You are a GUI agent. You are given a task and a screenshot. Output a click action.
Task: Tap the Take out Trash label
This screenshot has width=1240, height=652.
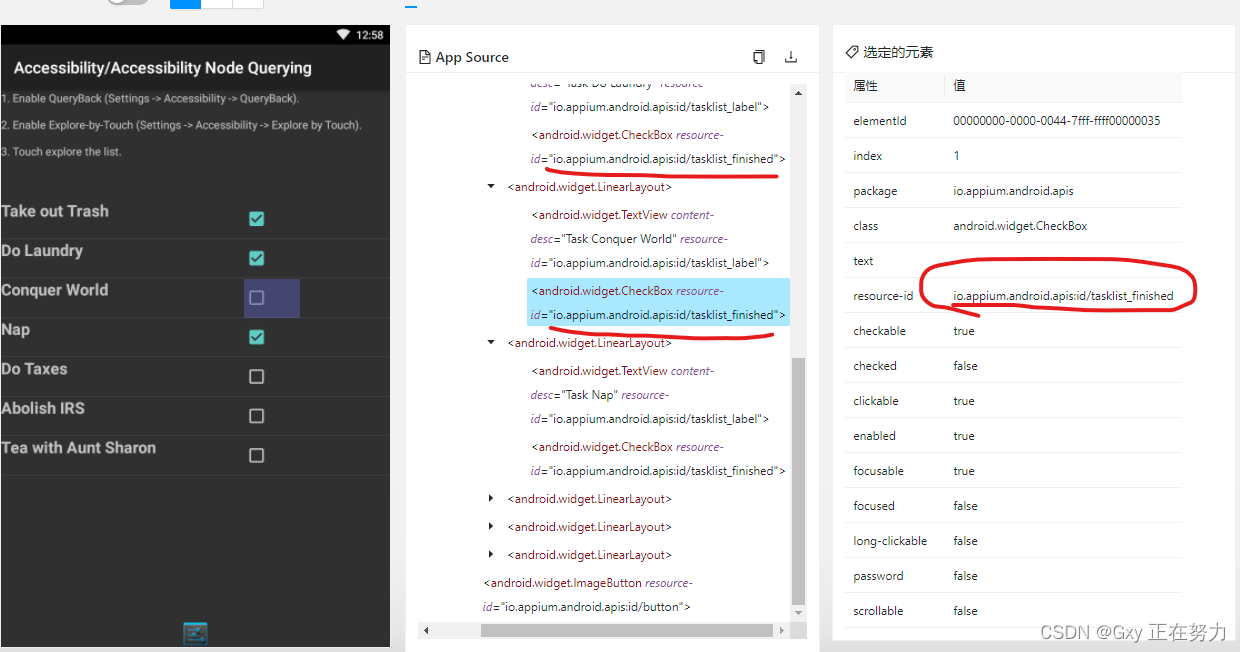(x=55, y=211)
